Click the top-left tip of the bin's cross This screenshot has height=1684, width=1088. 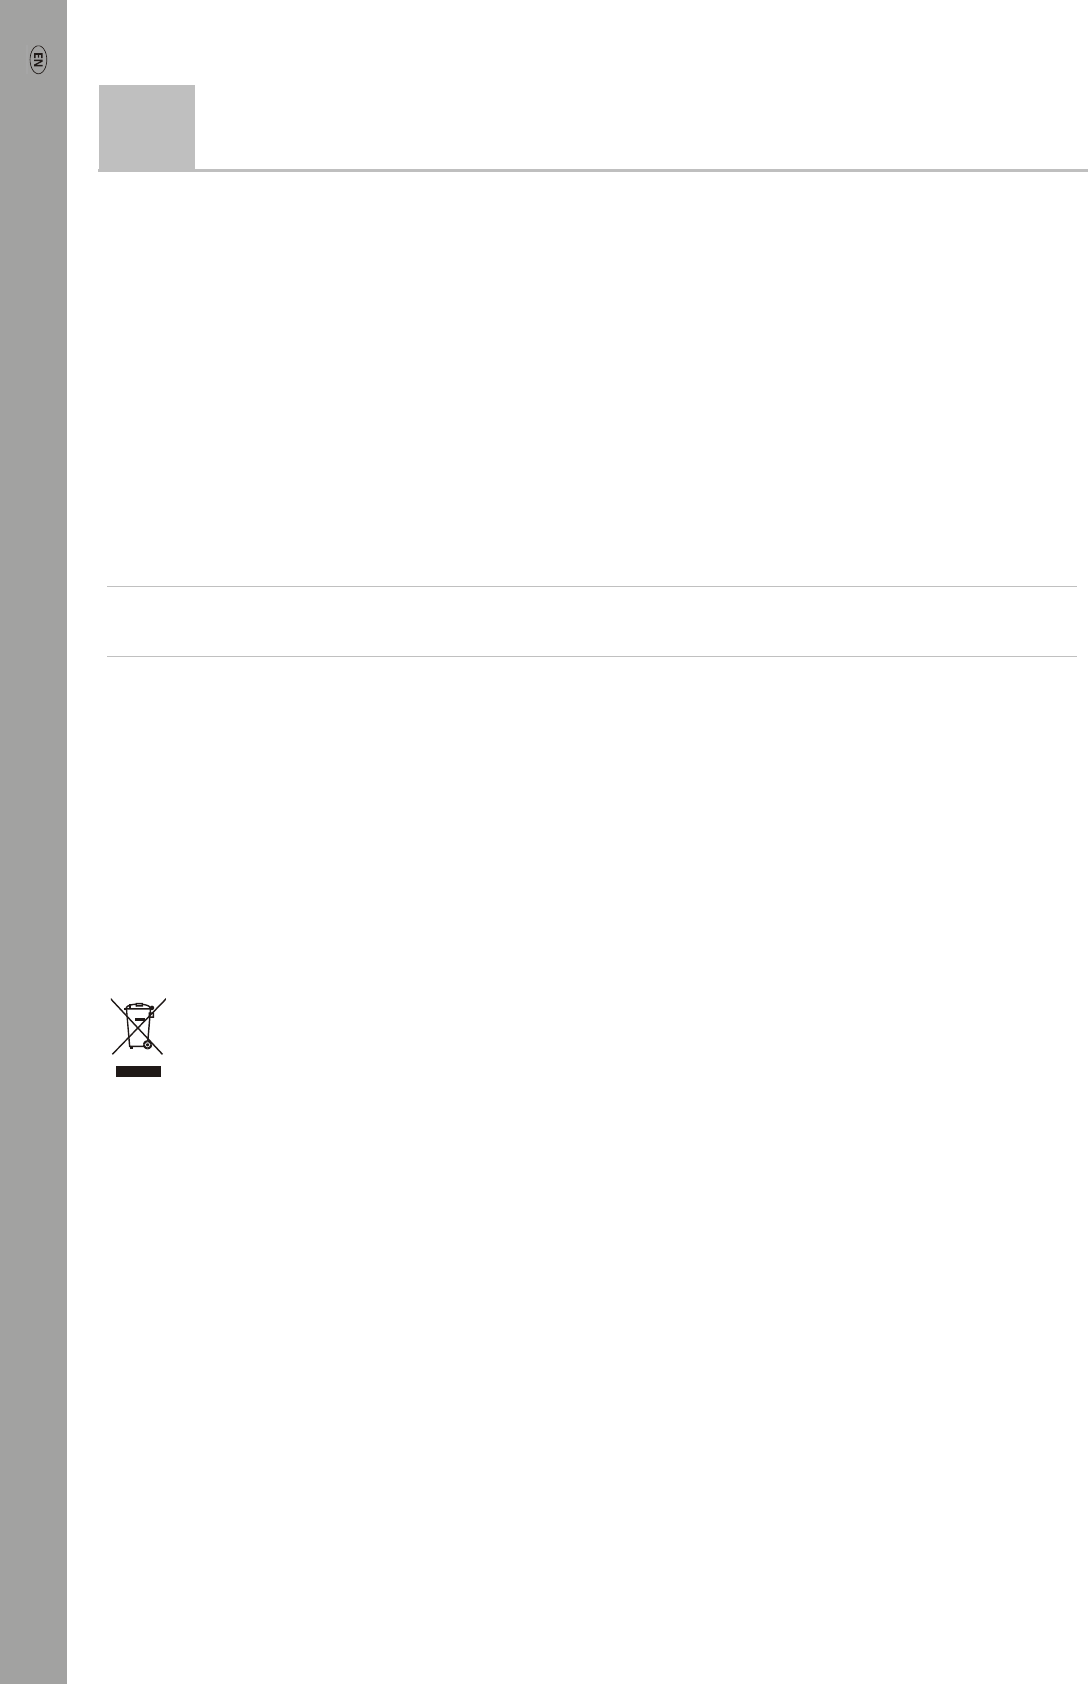[x=112, y=999]
